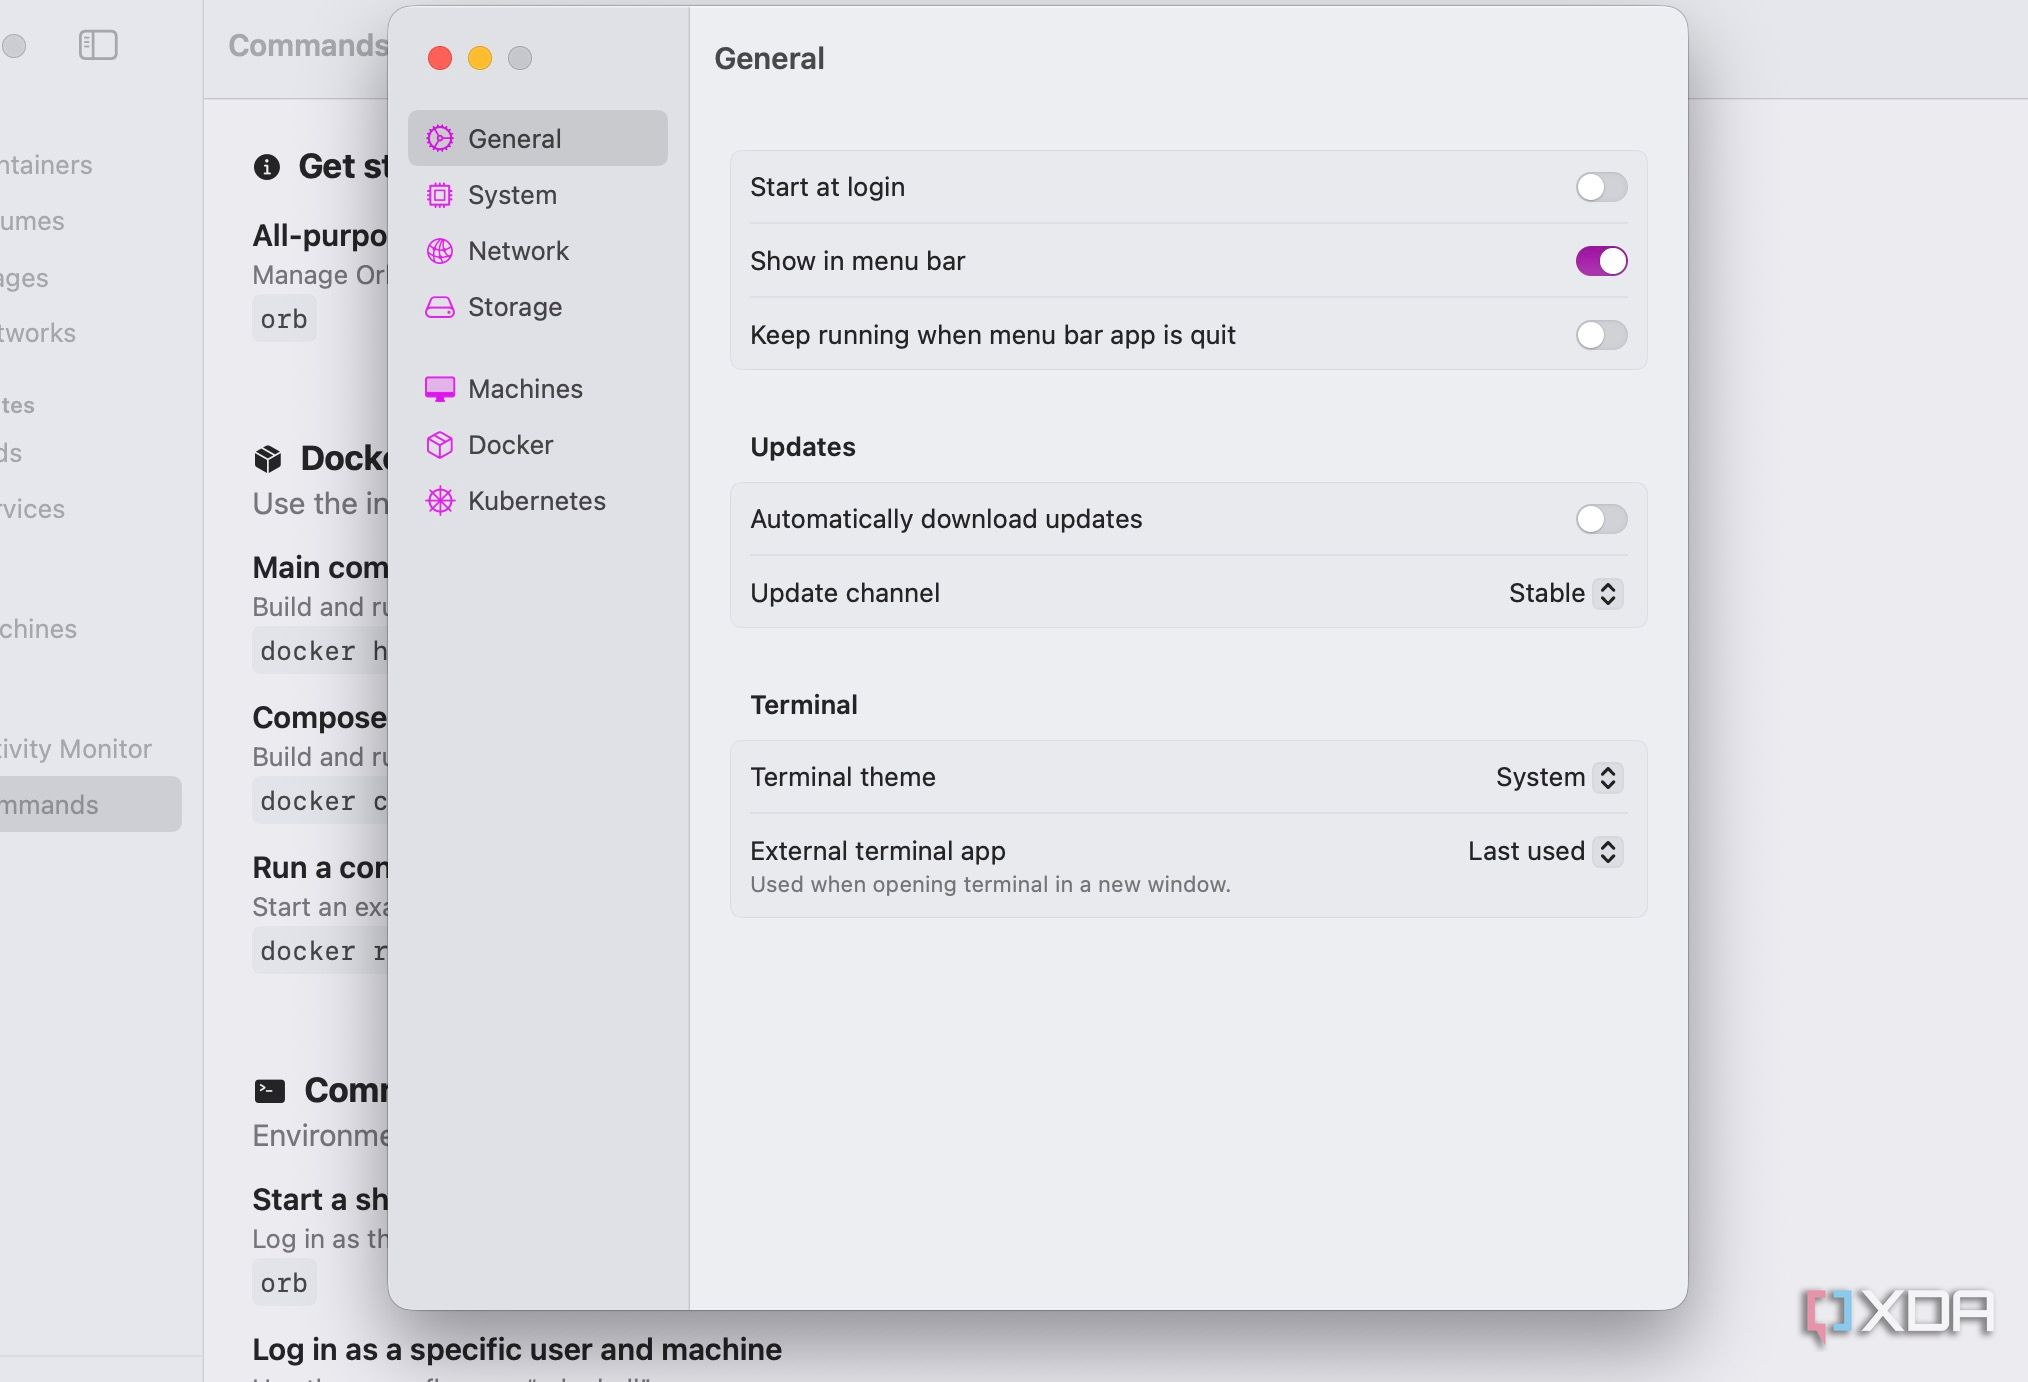Image resolution: width=2028 pixels, height=1382 pixels.
Task: Click the Machines monitor icon in the settings sidebar
Action: [440, 389]
